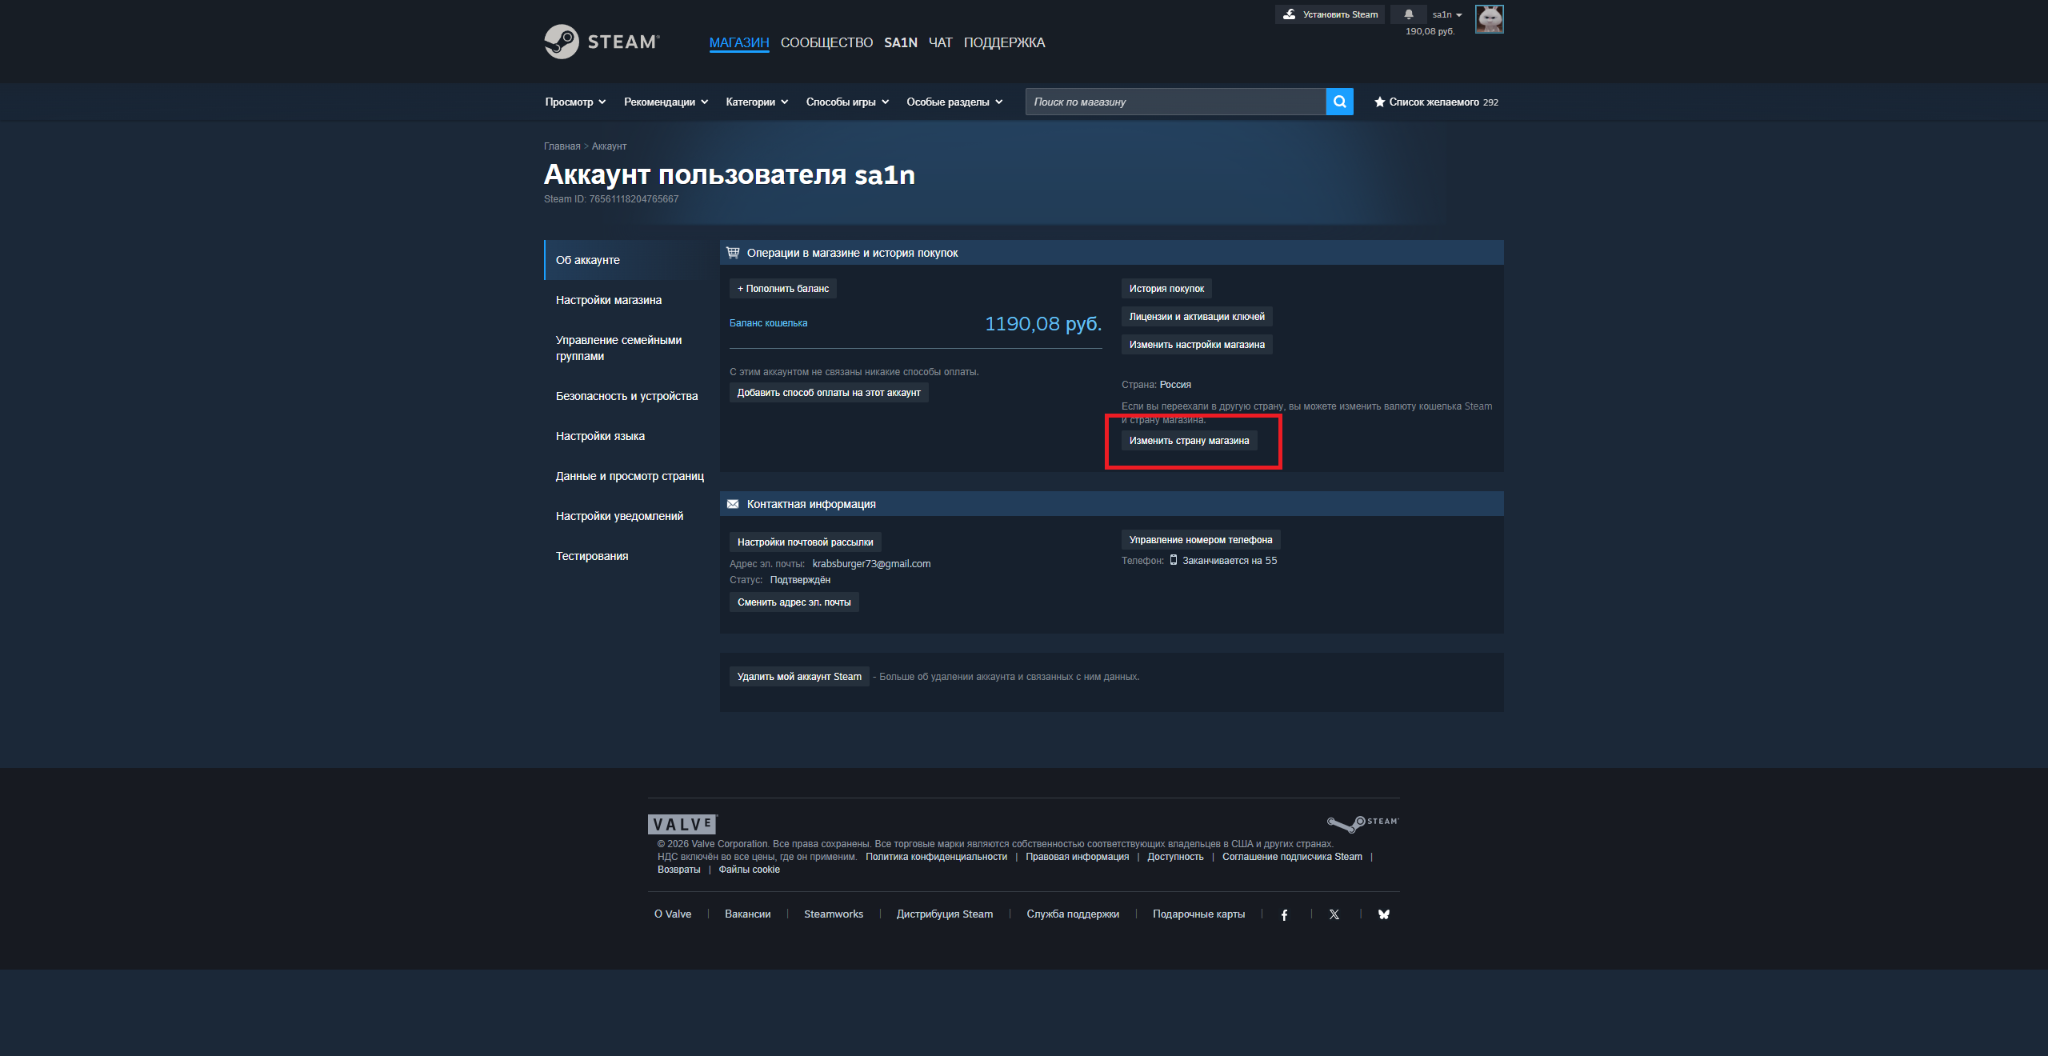Open the "Политика конфиденциальности" footer link
This screenshot has width=2048, height=1056.
click(936, 857)
